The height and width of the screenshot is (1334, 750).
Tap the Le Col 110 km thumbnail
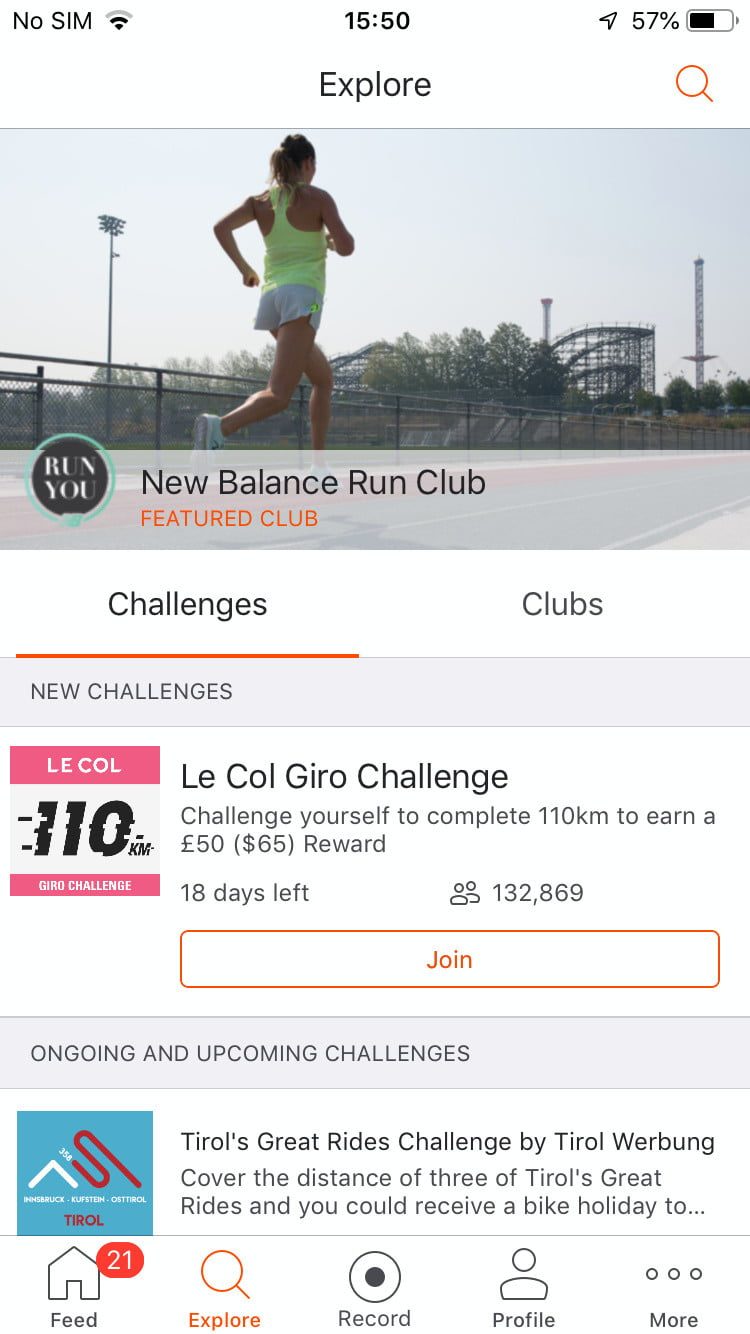tap(85, 821)
